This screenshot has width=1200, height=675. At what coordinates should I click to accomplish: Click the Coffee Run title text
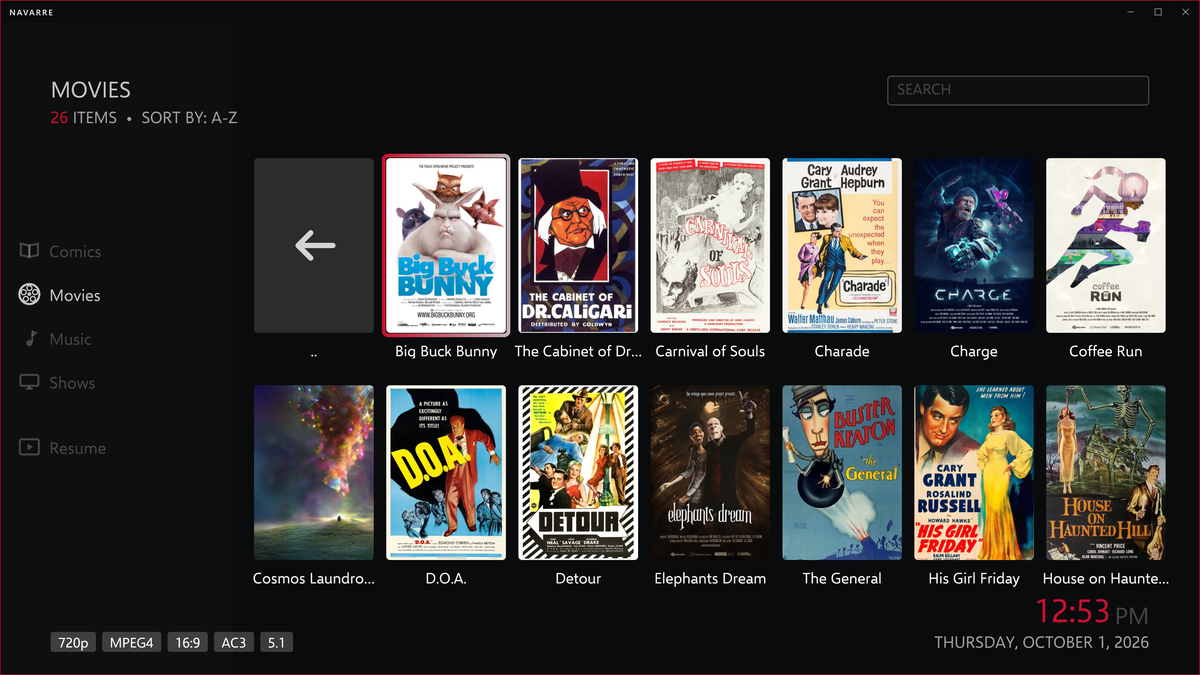pyautogui.click(x=1106, y=352)
